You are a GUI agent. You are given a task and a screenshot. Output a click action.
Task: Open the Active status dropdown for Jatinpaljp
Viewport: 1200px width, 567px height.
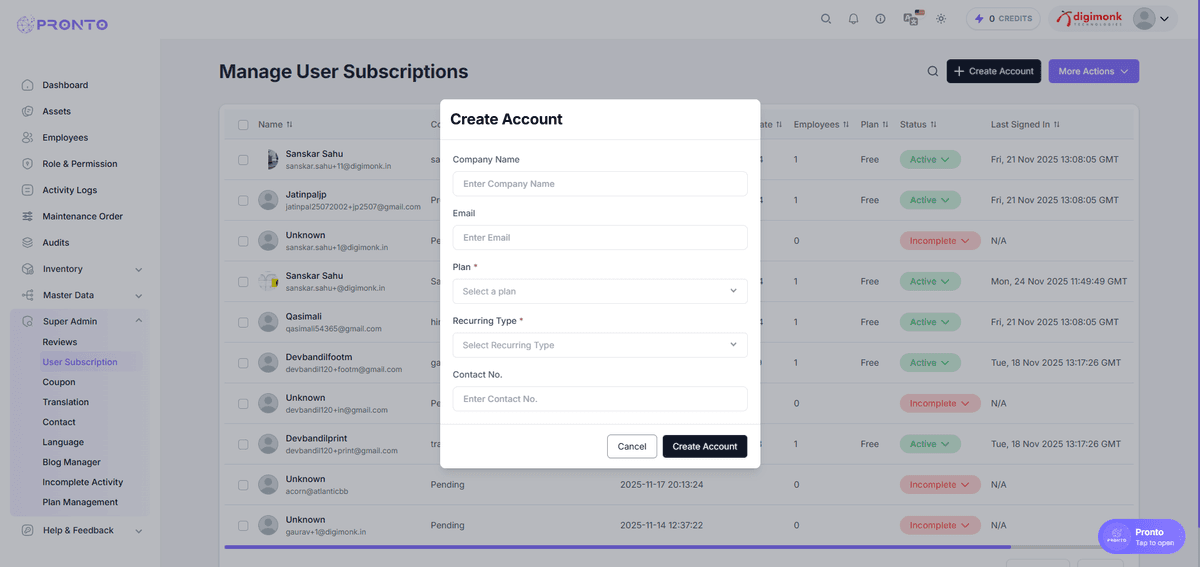pyautogui.click(x=930, y=200)
